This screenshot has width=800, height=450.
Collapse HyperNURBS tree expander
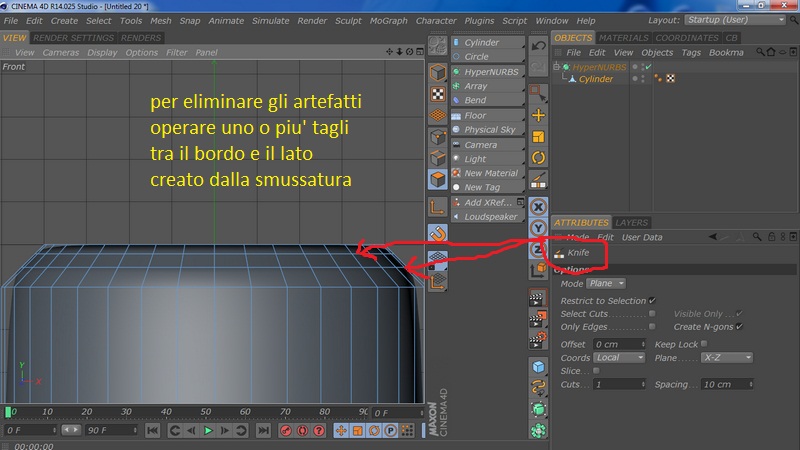coord(557,67)
